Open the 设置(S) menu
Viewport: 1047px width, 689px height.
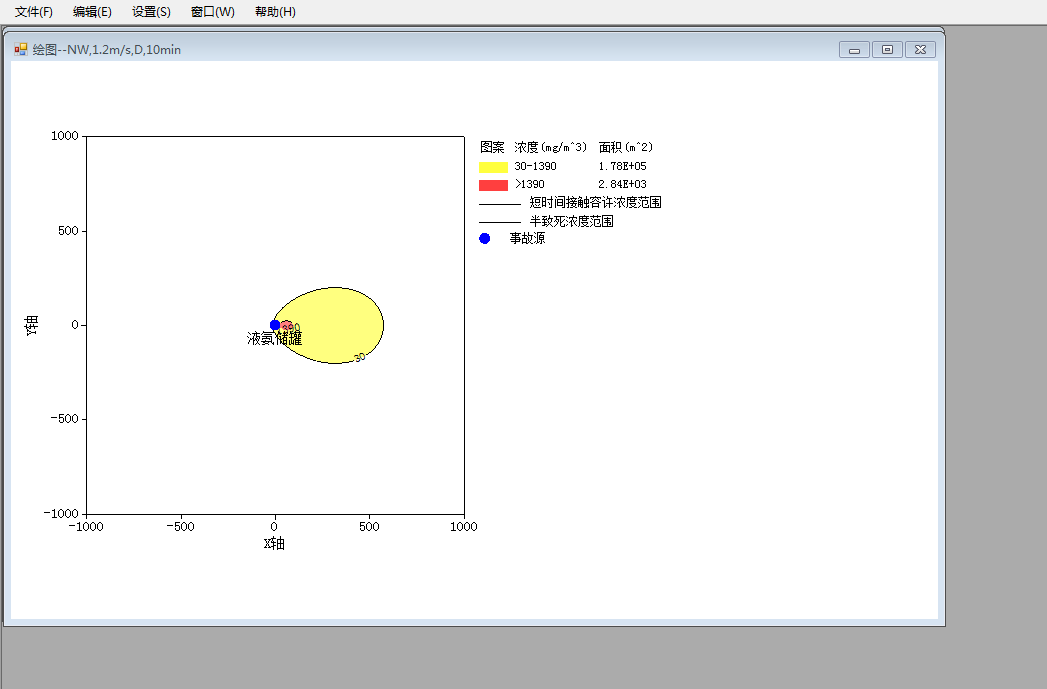(151, 12)
